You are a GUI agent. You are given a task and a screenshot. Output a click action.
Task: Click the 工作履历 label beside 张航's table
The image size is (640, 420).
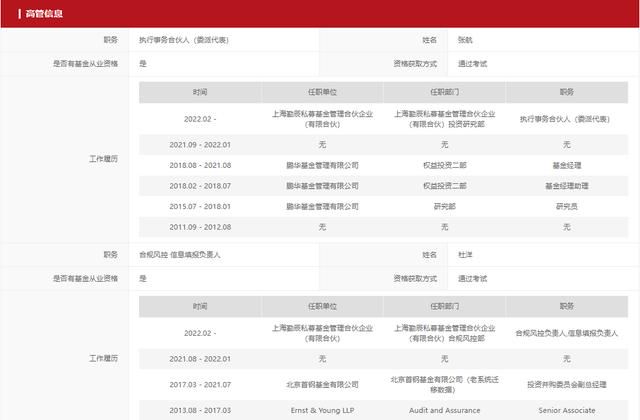(x=103, y=159)
